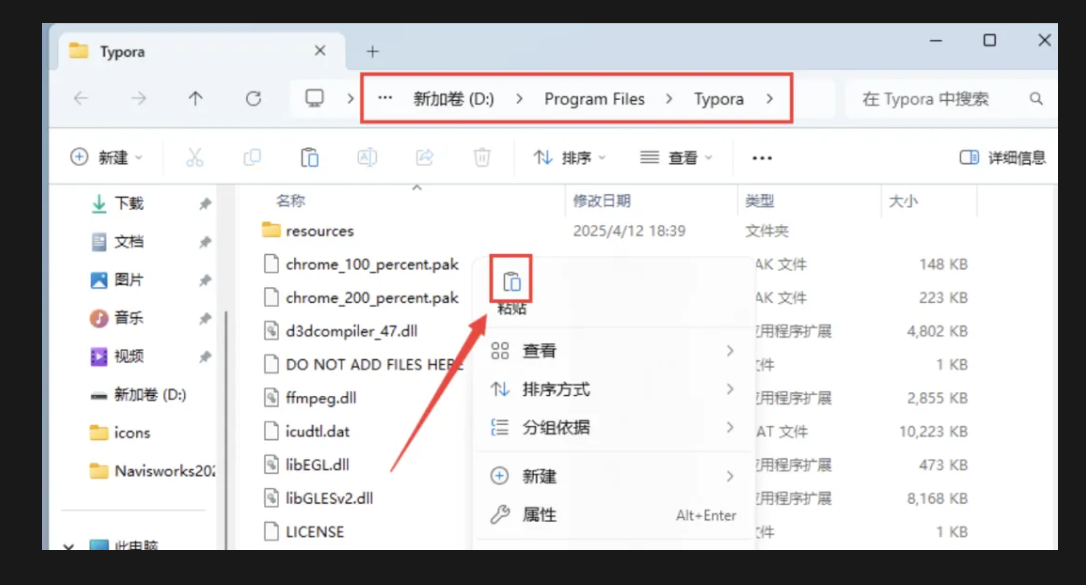Viewport: 1086px width, 585px height.
Task: Click the Copy icon in toolbar
Action: [252, 158]
